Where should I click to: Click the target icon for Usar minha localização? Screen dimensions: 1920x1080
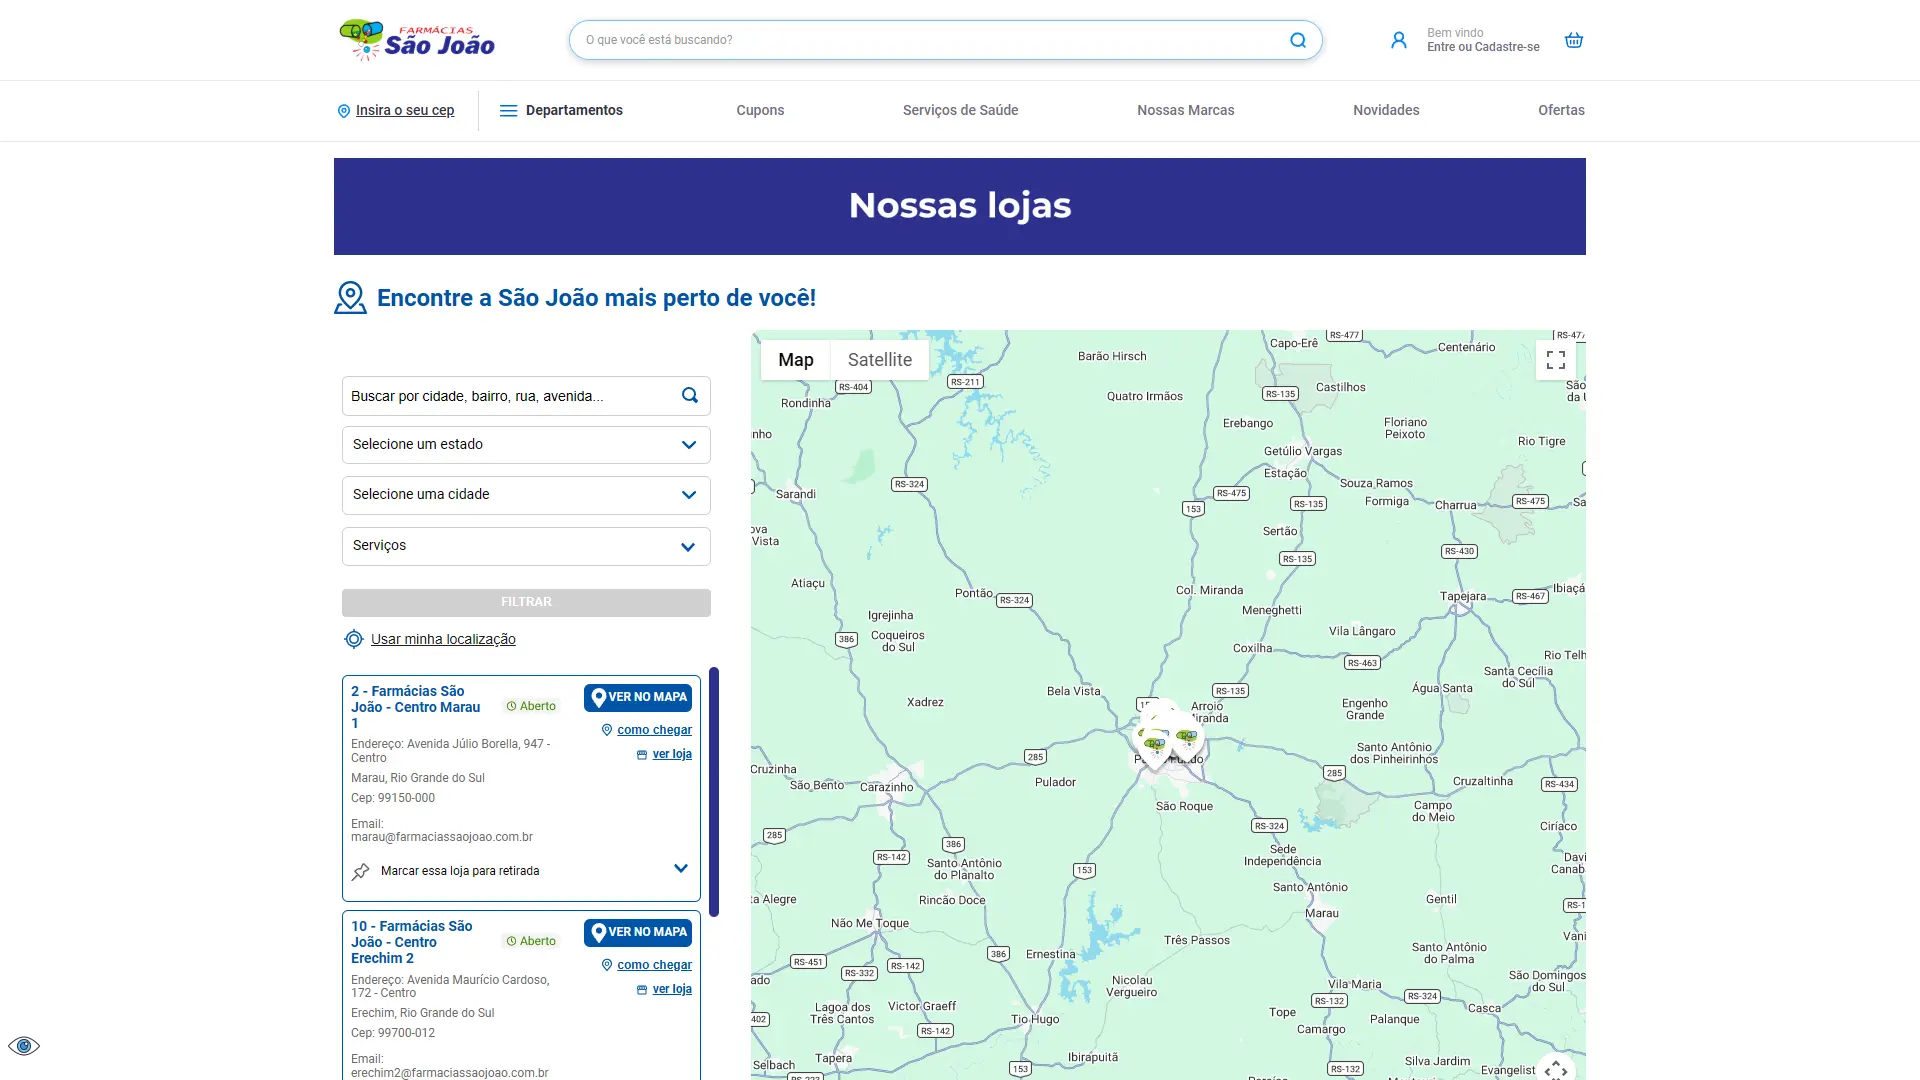pyautogui.click(x=354, y=639)
